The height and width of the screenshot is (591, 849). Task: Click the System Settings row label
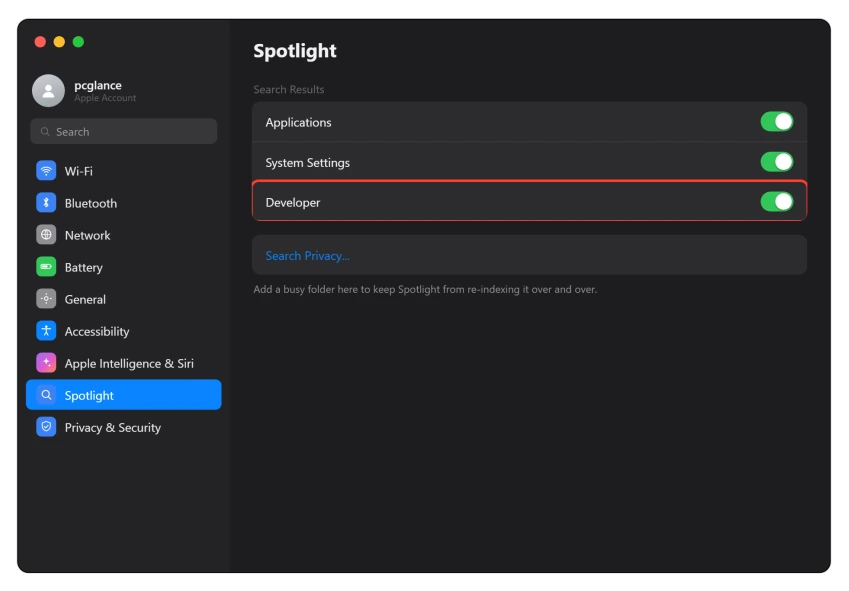point(308,163)
